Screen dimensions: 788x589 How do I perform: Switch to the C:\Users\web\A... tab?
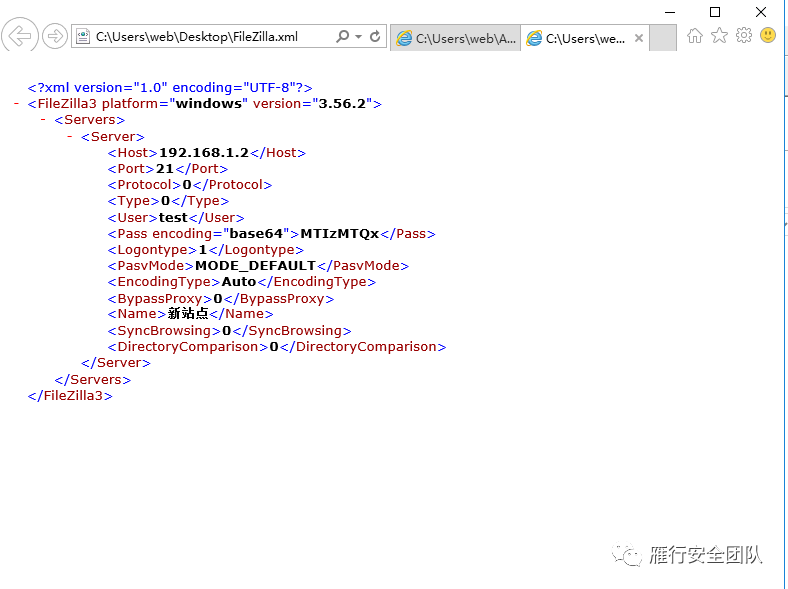(455, 38)
